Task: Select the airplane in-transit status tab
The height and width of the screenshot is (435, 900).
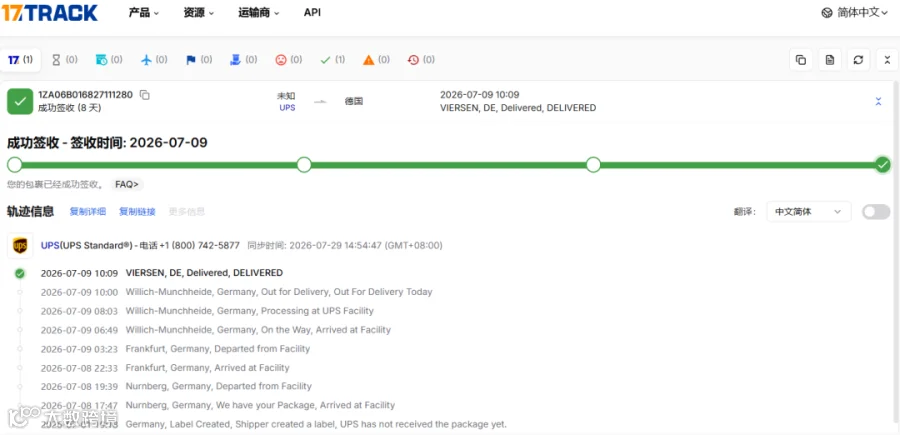Action: point(154,60)
